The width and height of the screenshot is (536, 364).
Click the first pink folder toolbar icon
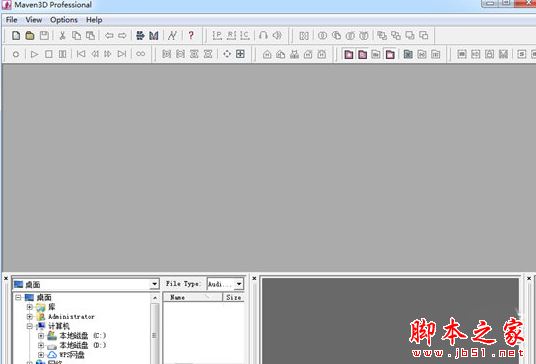point(349,54)
